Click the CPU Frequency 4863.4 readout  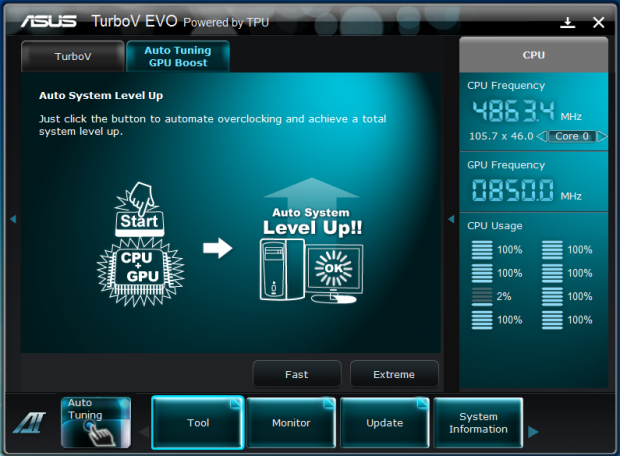[x=513, y=111]
